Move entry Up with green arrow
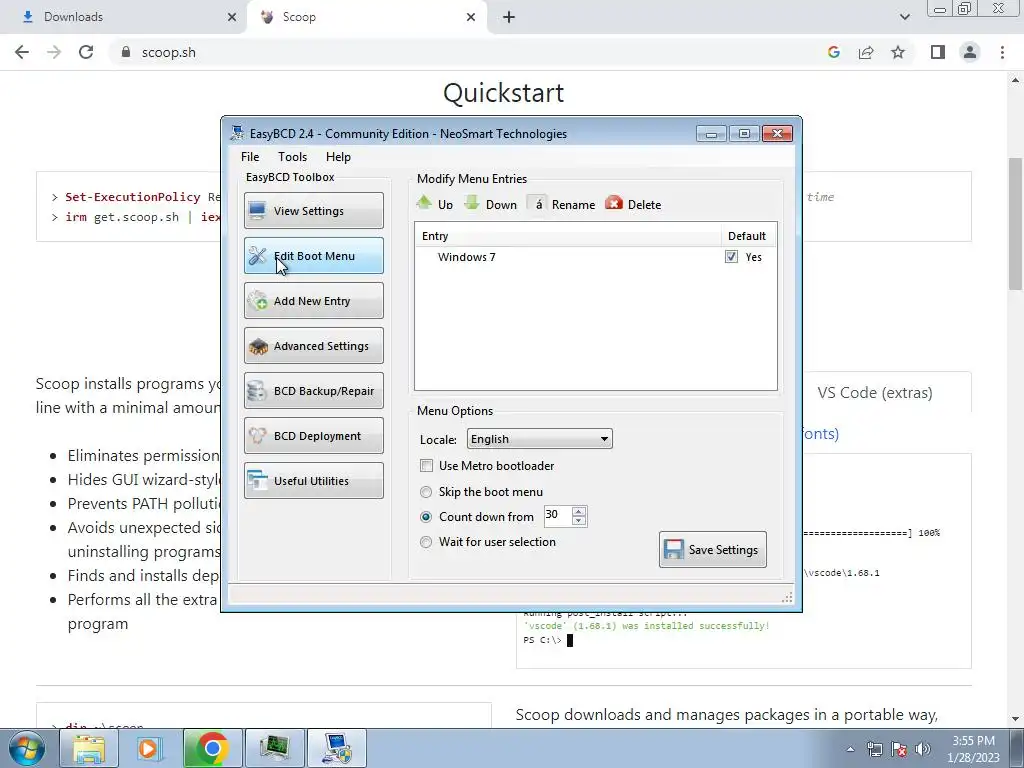The width and height of the screenshot is (1024, 768). point(435,204)
